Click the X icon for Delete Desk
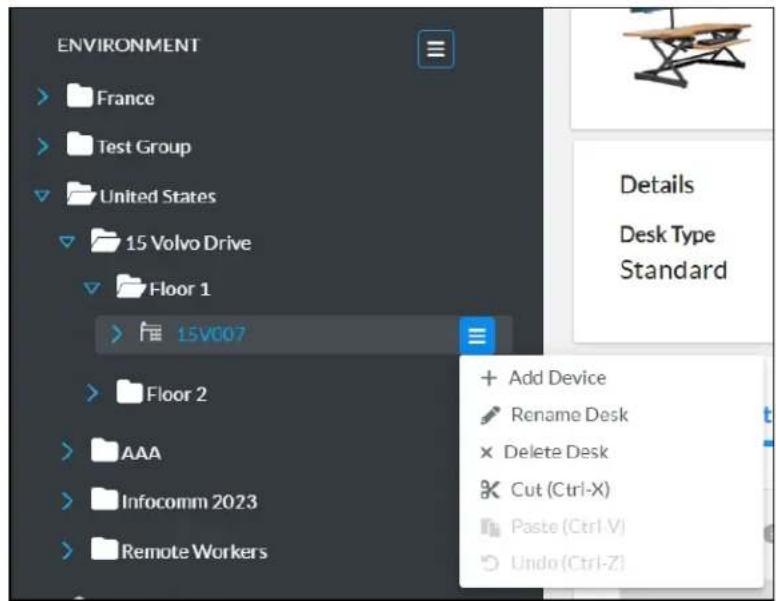The image size is (776, 601). point(486,452)
